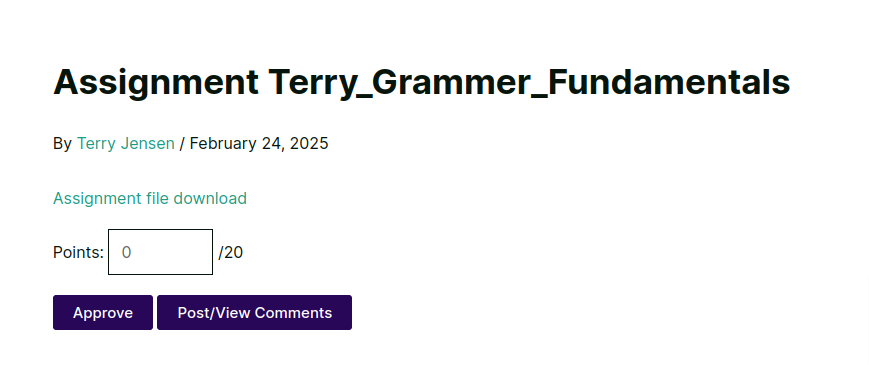Open Post/View Comments

(254, 313)
